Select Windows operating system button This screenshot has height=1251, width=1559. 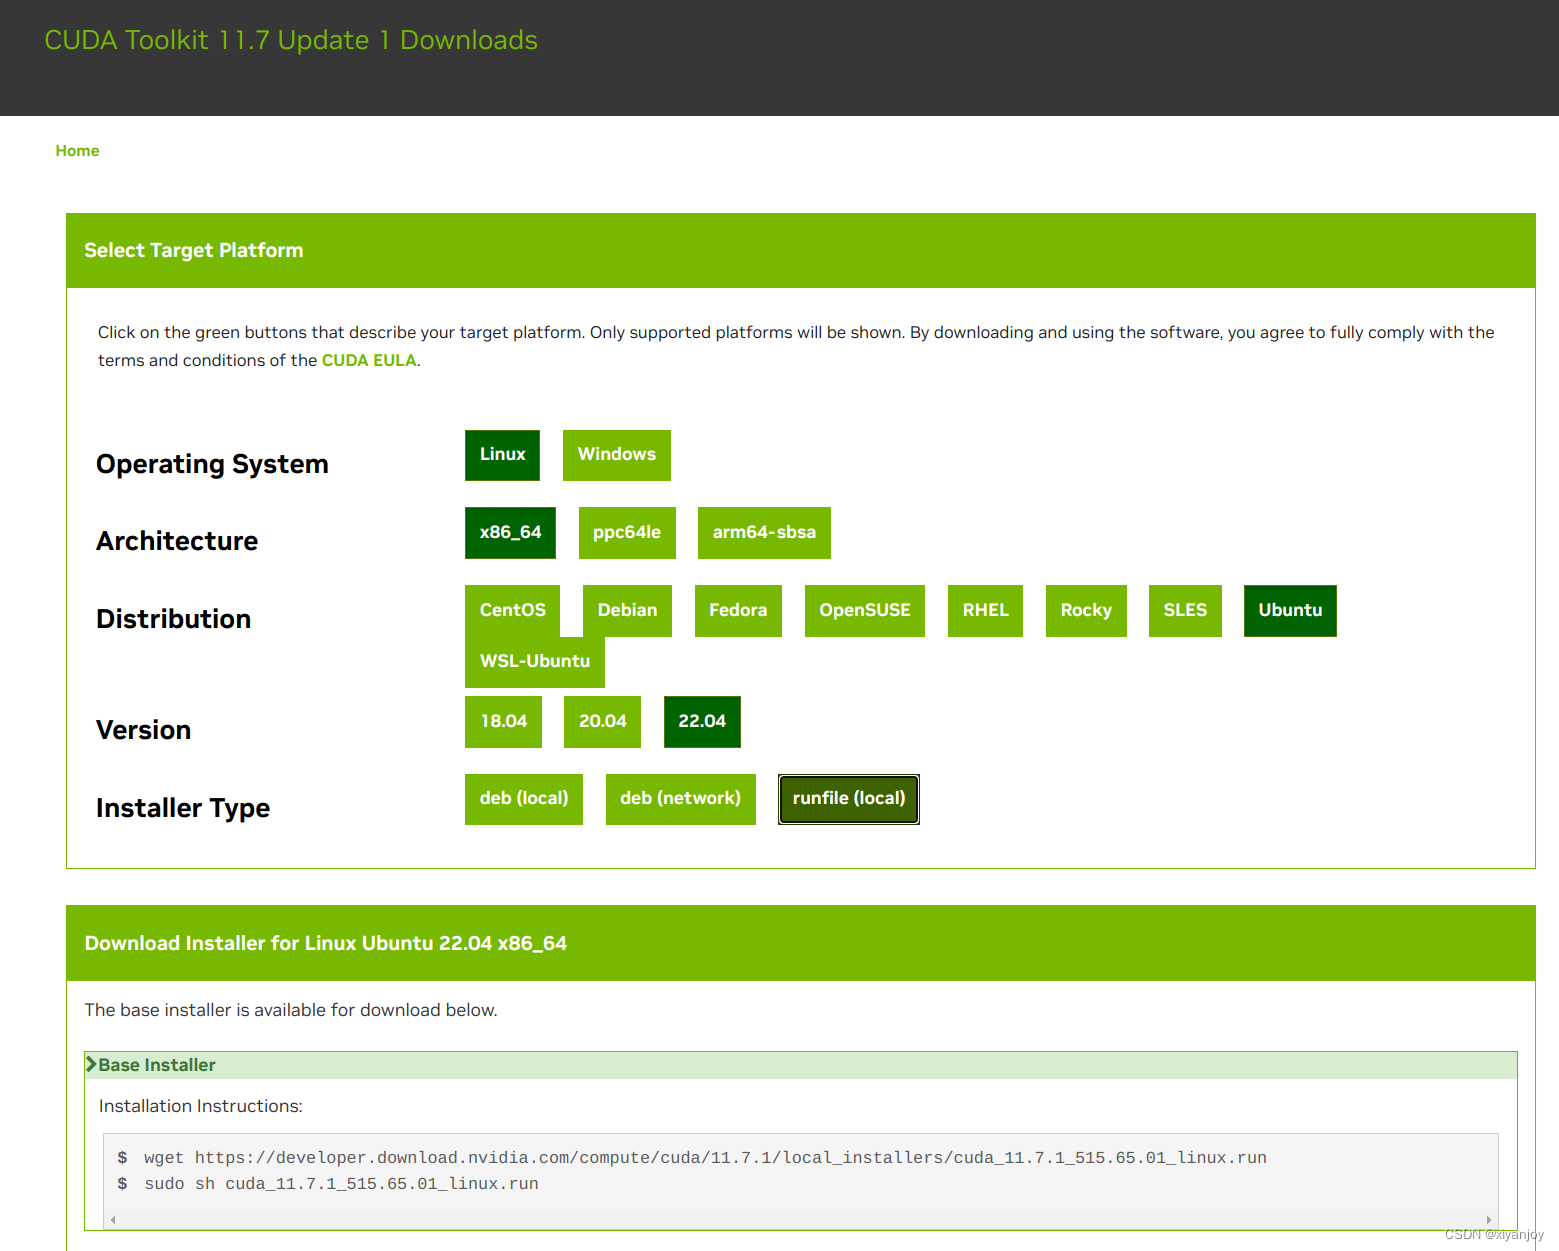pos(616,455)
